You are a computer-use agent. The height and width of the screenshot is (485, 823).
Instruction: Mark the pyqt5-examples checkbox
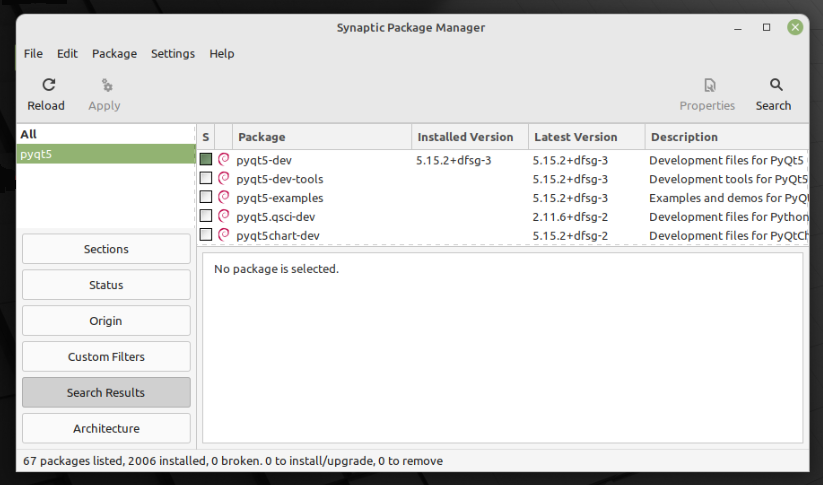[206, 197]
